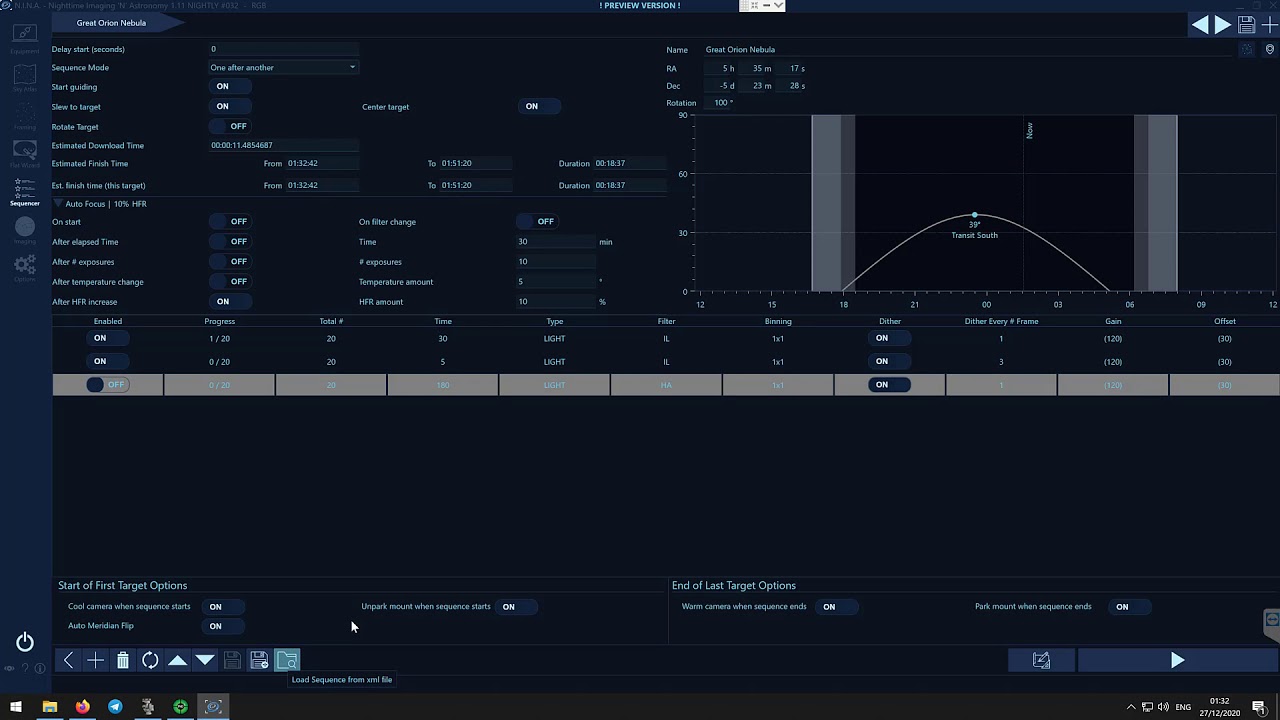Viewport: 1280px width, 720px height.
Task: Add a new target with top-right plus
Action: point(1269,25)
